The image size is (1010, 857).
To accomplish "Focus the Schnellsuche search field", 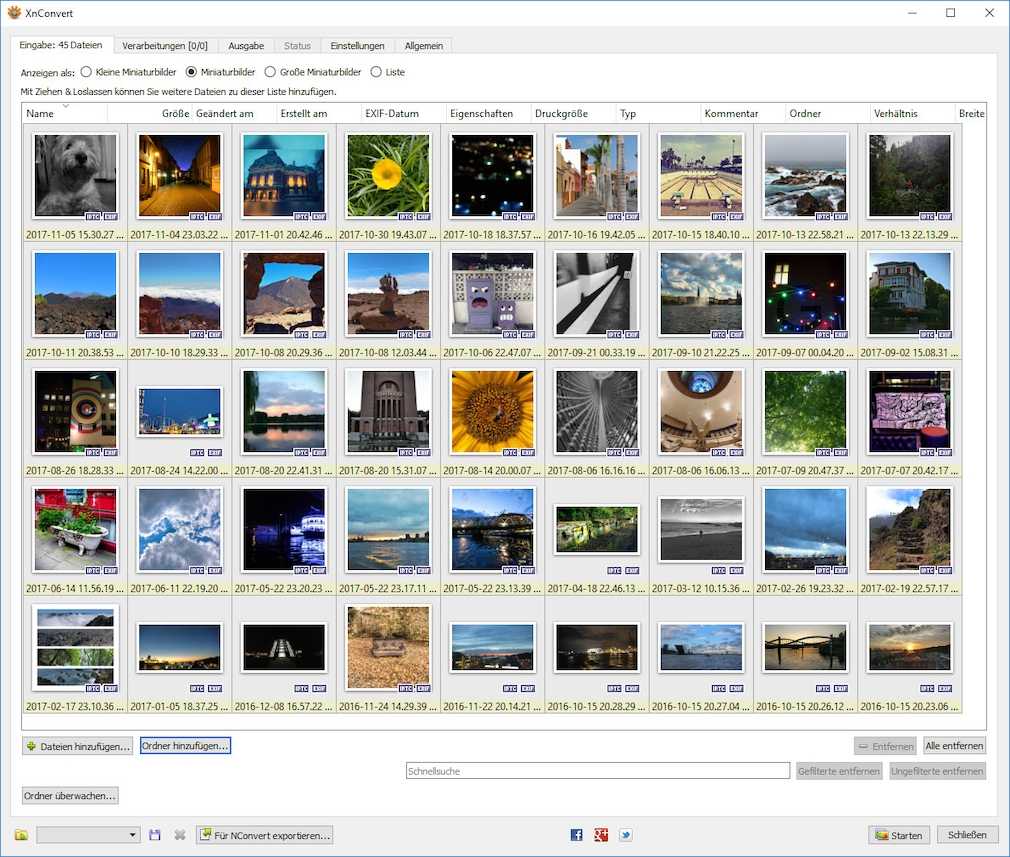I will click(598, 771).
